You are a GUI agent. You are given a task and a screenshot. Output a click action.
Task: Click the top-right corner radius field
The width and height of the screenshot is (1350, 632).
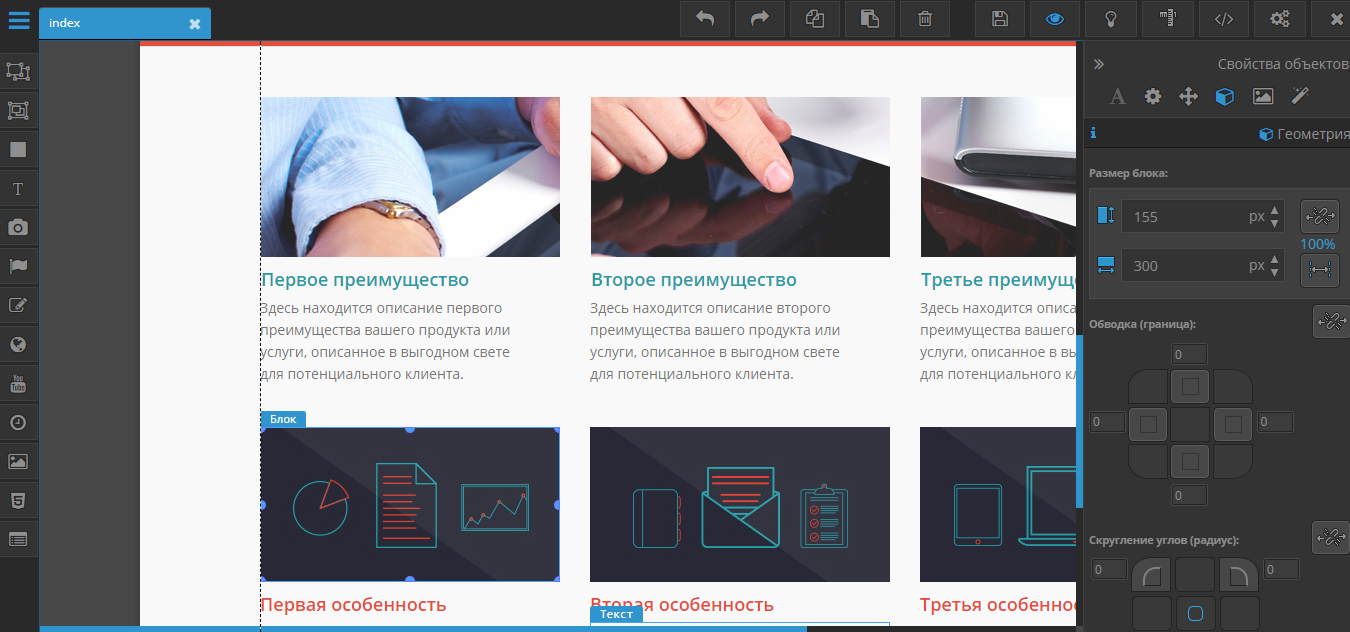click(x=1281, y=570)
